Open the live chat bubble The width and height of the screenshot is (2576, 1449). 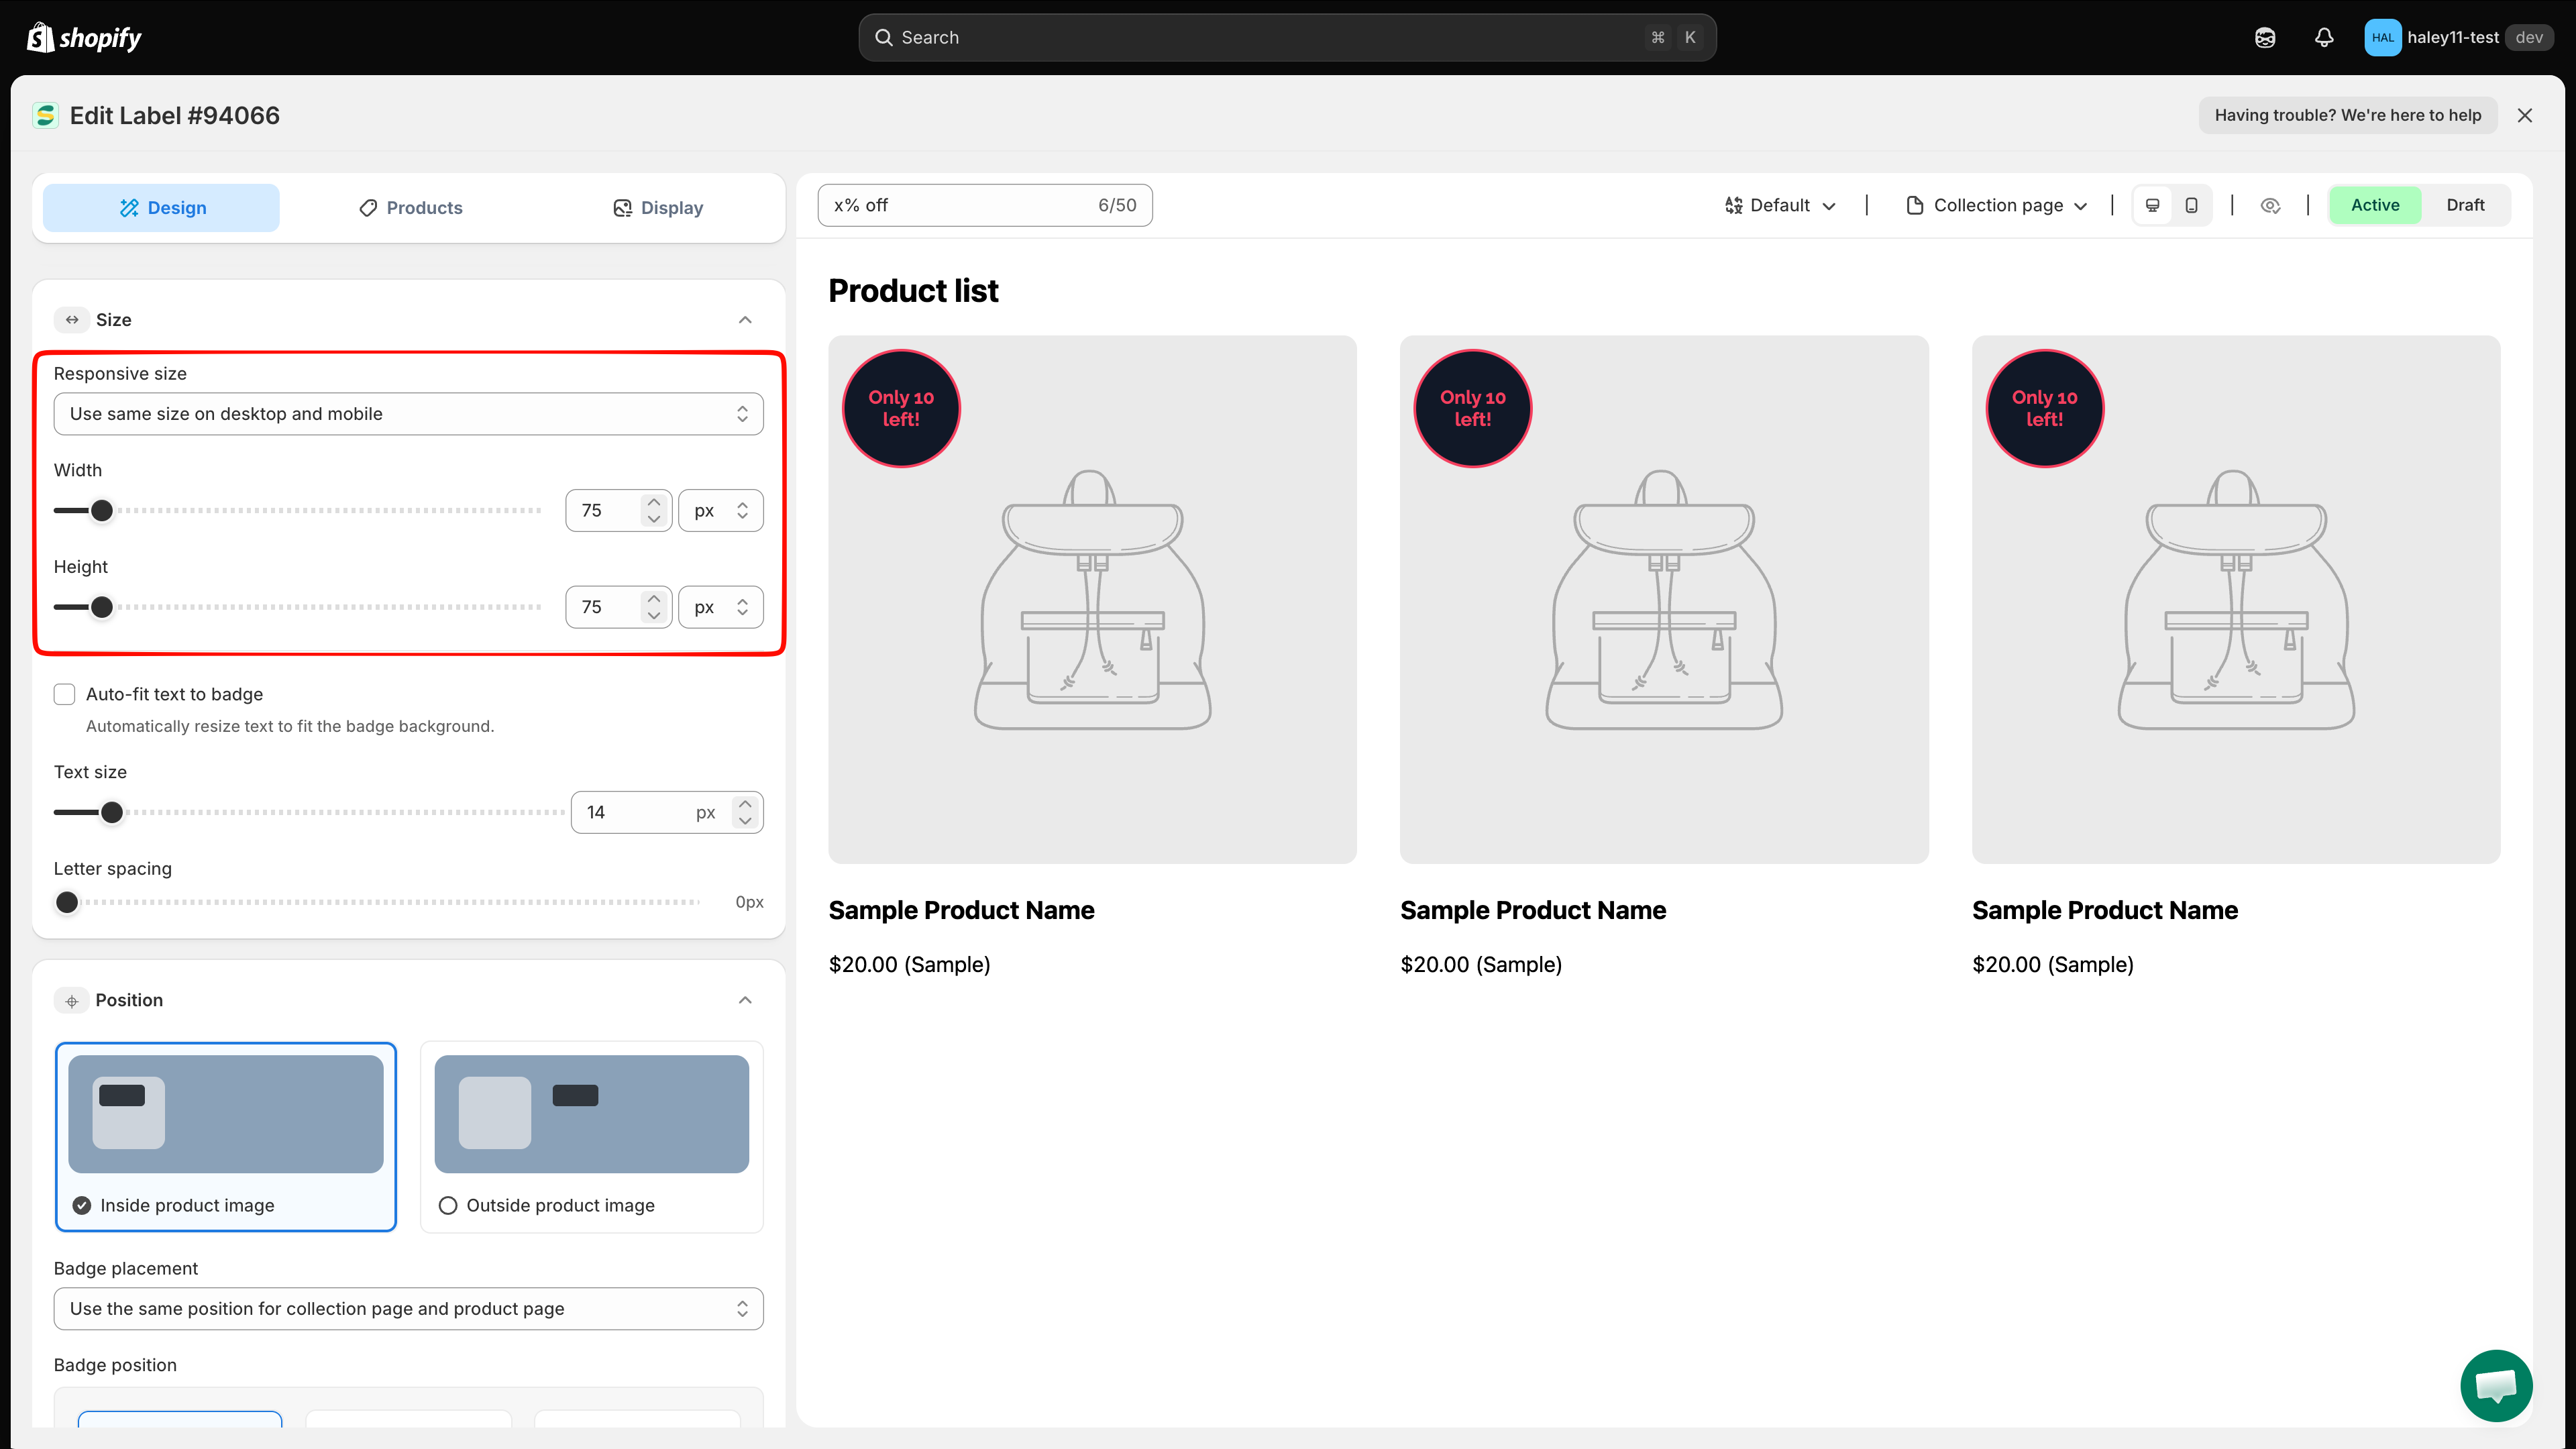click(x=2496, y=1385)
